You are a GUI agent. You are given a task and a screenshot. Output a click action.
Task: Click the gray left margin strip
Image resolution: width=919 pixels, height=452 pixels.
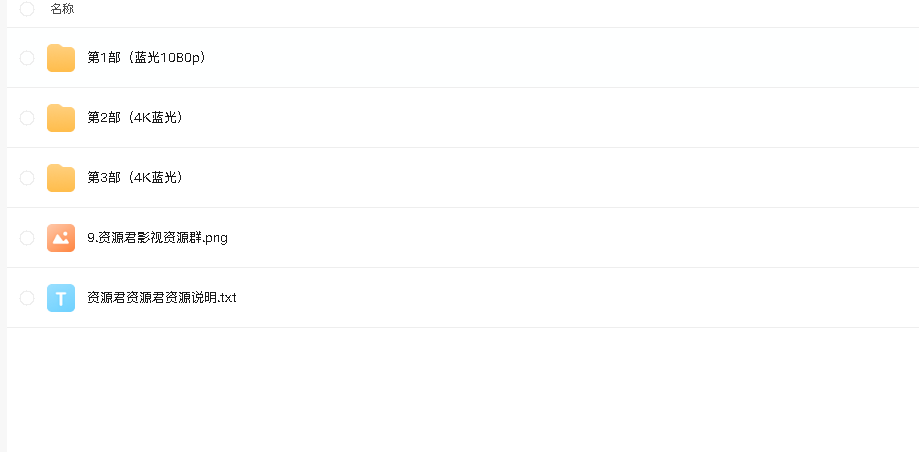4,226
